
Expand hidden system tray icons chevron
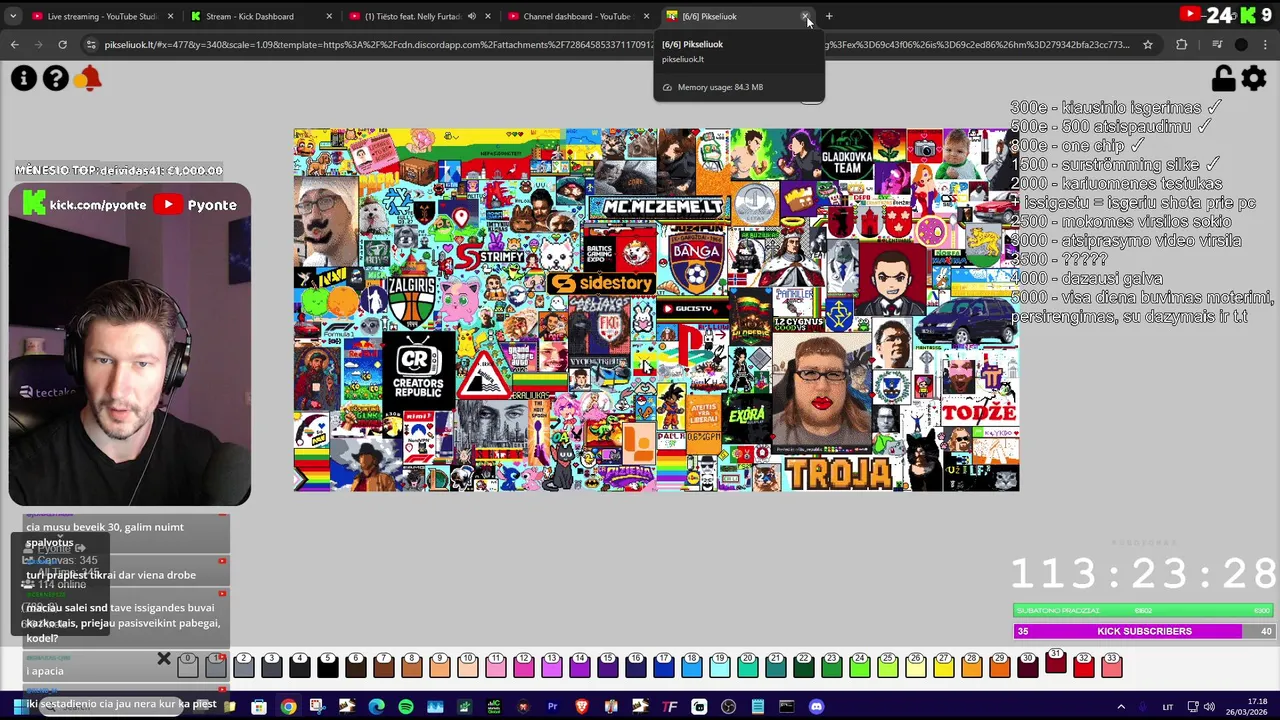coord(1120,707)
